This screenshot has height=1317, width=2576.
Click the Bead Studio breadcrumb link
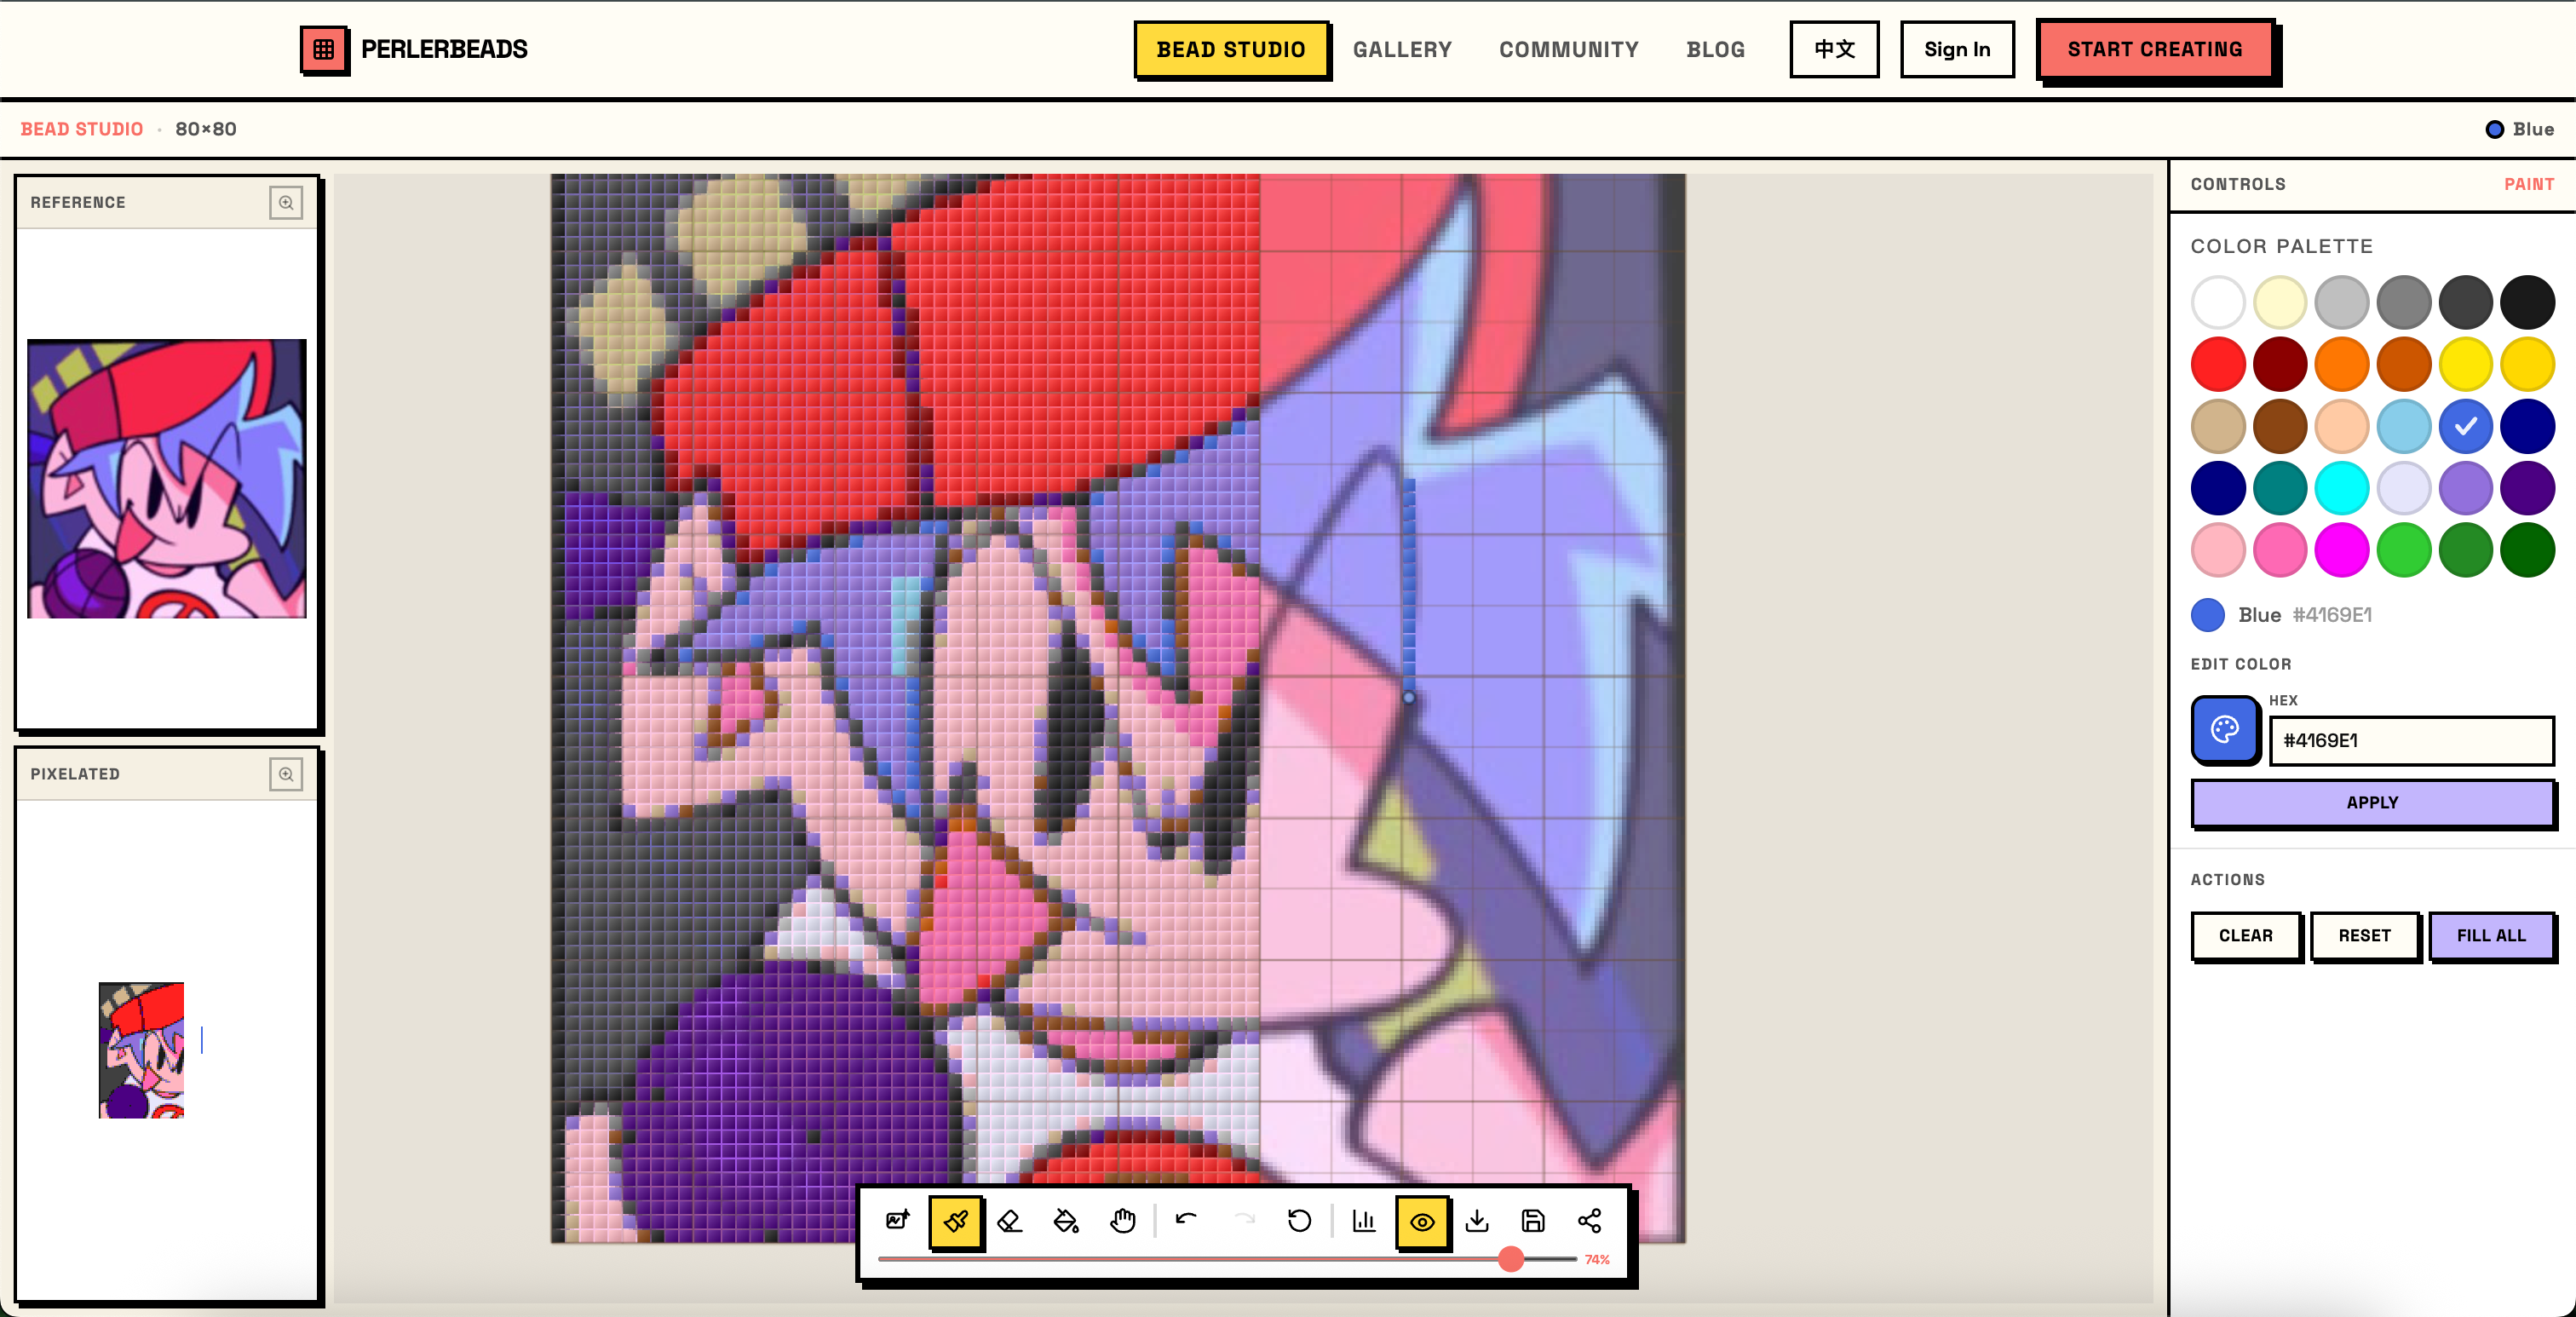(82, 129)
